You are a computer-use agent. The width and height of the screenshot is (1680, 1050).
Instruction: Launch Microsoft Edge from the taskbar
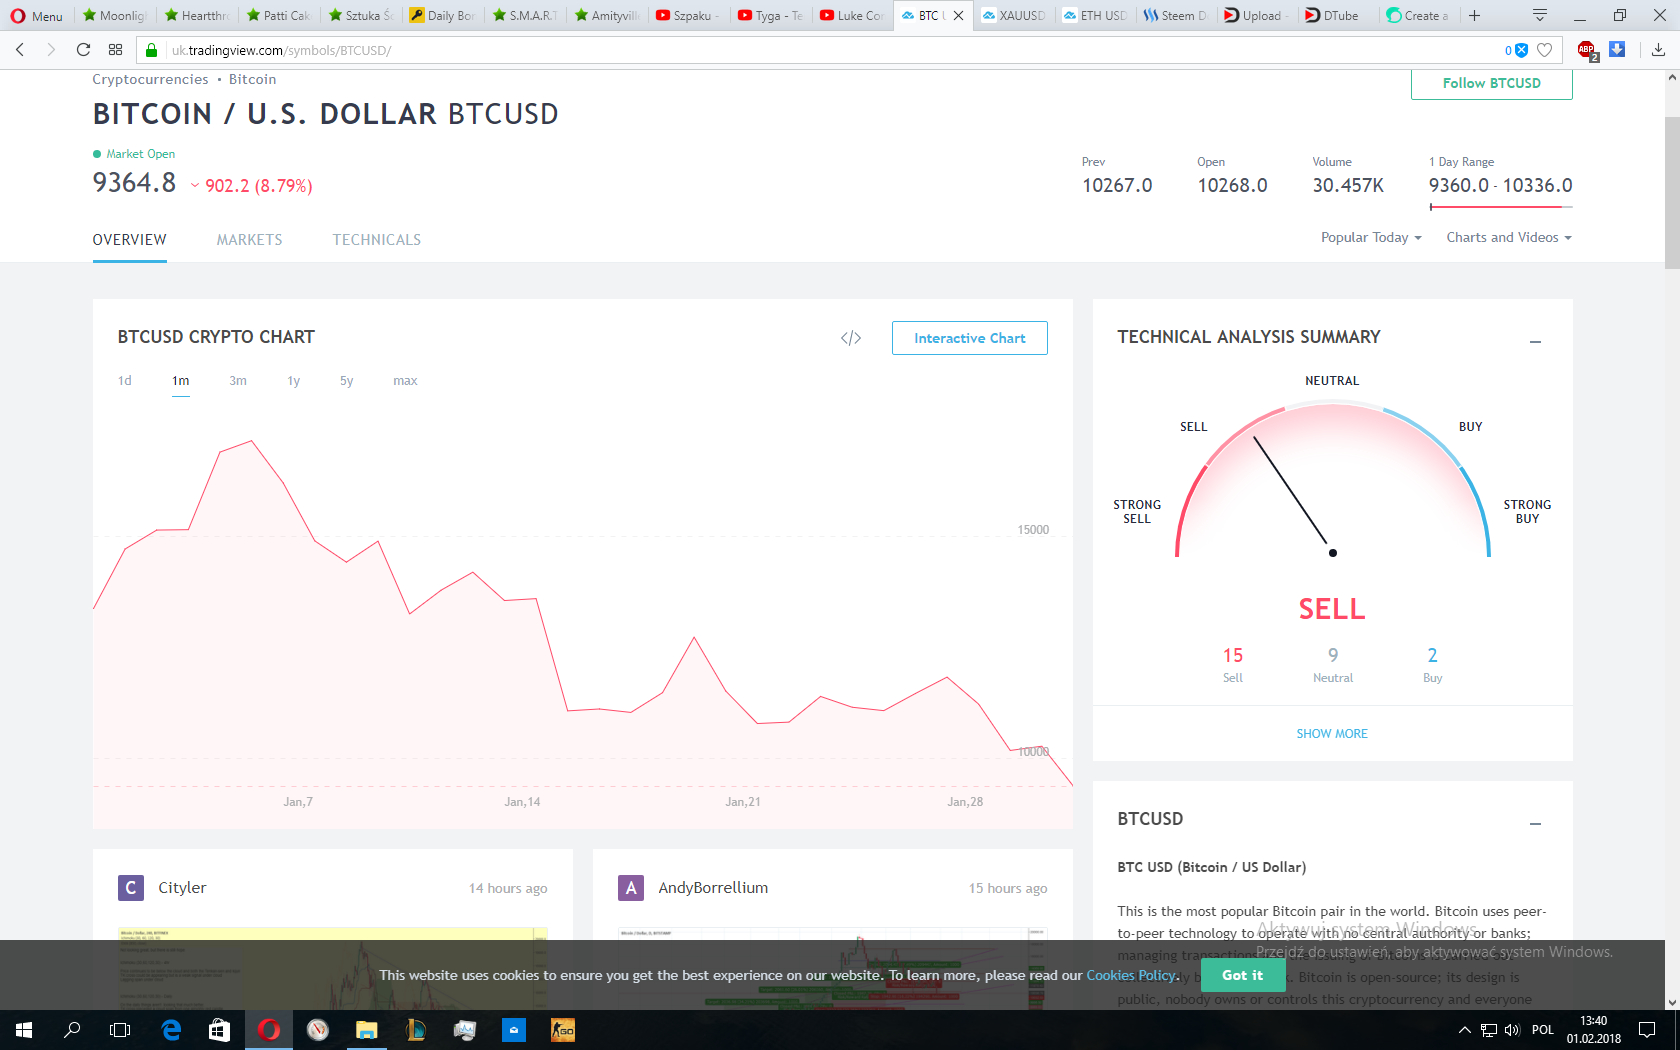[x=172, y=1030]
